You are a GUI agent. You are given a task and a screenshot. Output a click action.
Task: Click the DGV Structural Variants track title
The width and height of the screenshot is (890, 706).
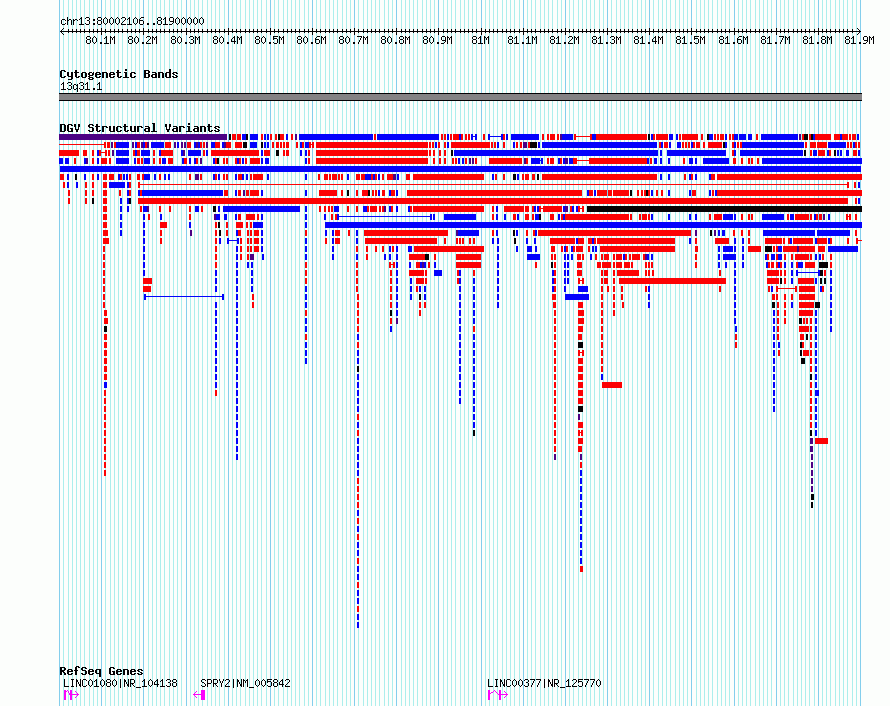[x=140, y=128]
